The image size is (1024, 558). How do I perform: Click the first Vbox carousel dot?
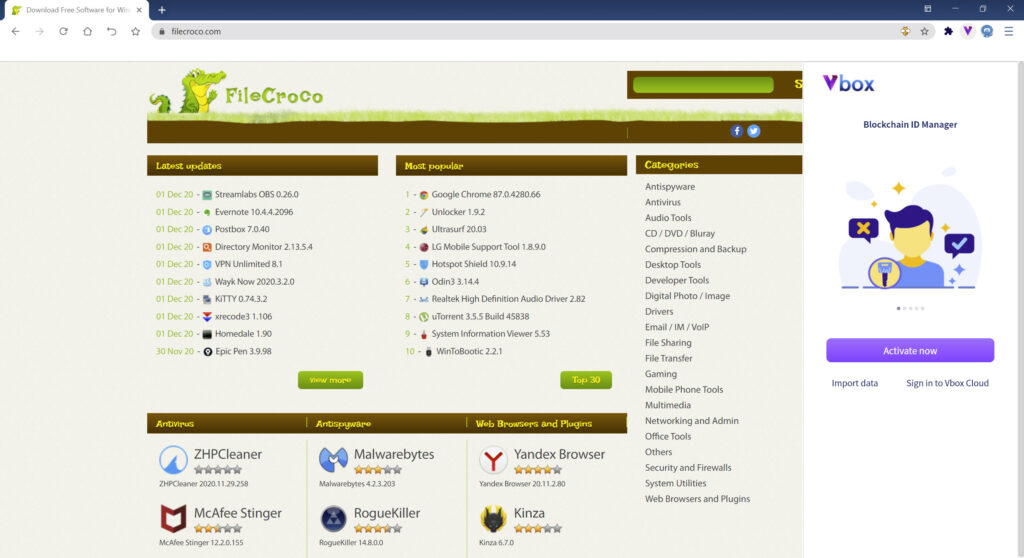(x=899, y=308)
